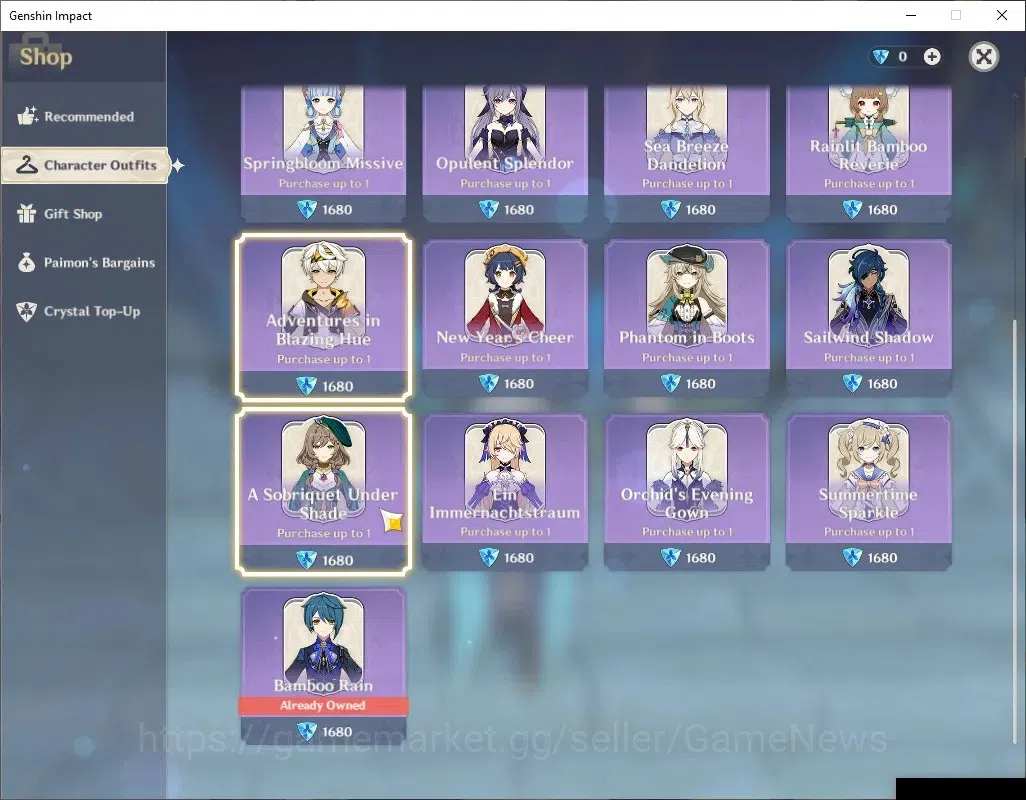
Task: Select Rainlit Bamboo Reverie outfit
Action: click(868, 154)
